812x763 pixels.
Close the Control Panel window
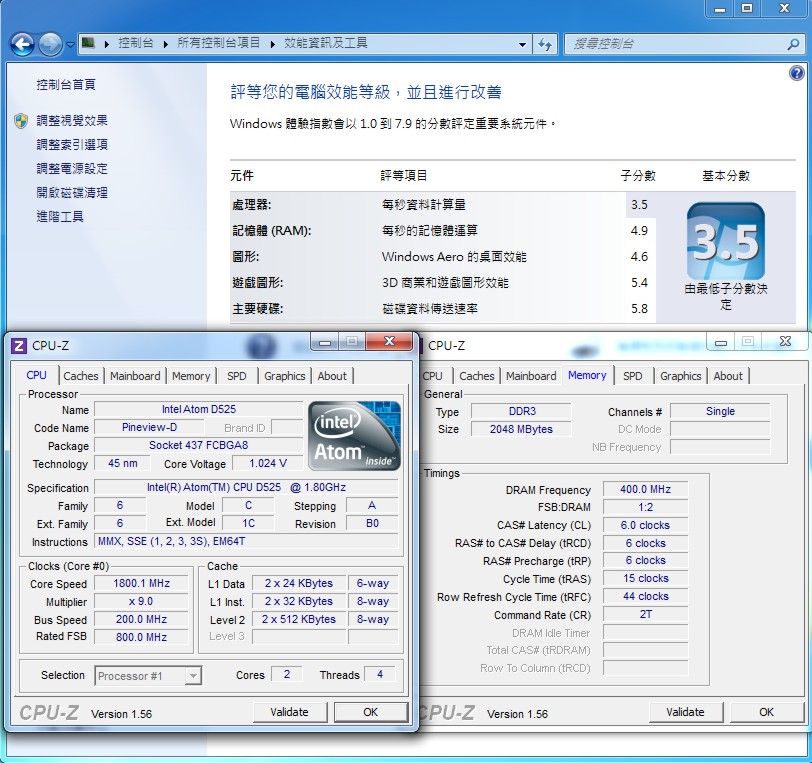[x=785, y=9]
